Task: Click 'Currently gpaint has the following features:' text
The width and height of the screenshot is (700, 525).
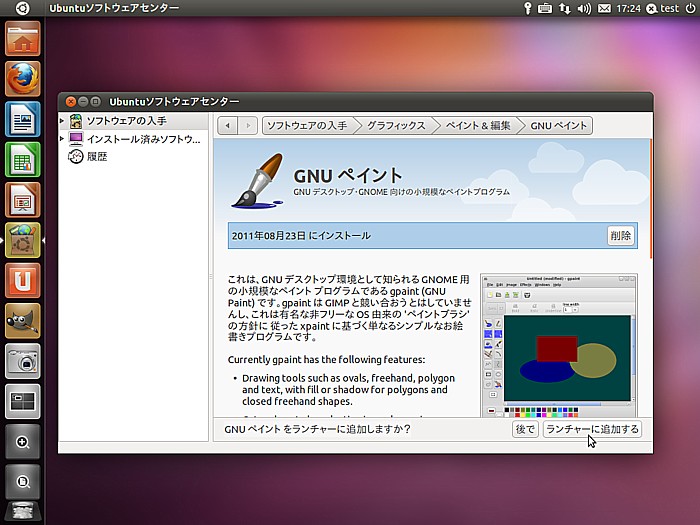Action: point(326,359)
